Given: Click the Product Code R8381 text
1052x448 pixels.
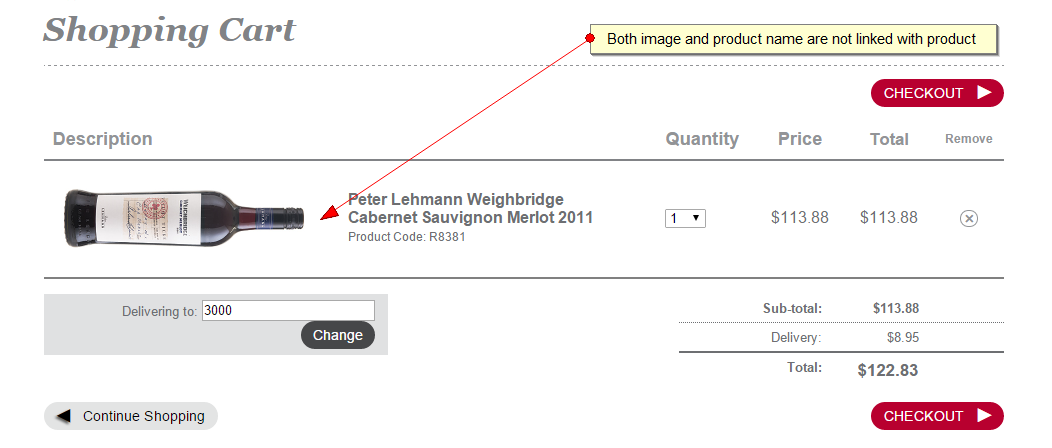Looking at the screenshot, I should (x=407, y=237).
